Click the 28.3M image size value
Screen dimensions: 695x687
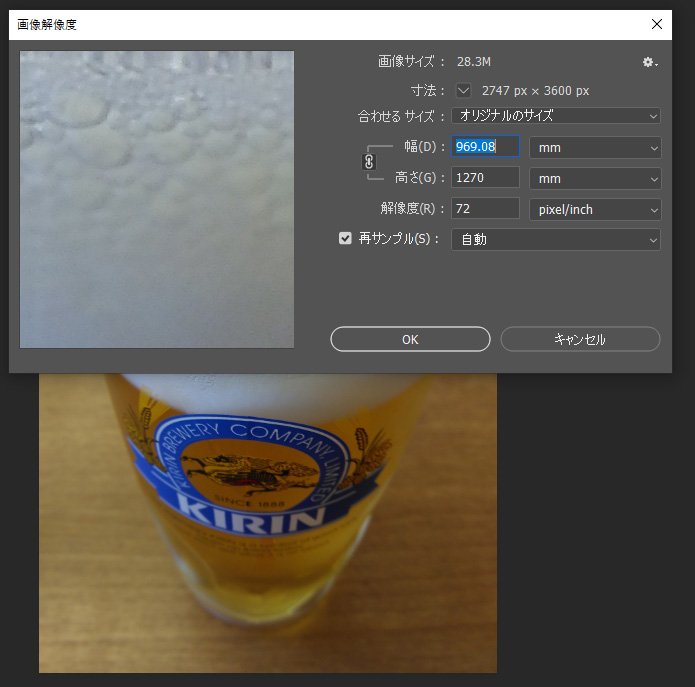pyautogui.click(x=474, y=62)
